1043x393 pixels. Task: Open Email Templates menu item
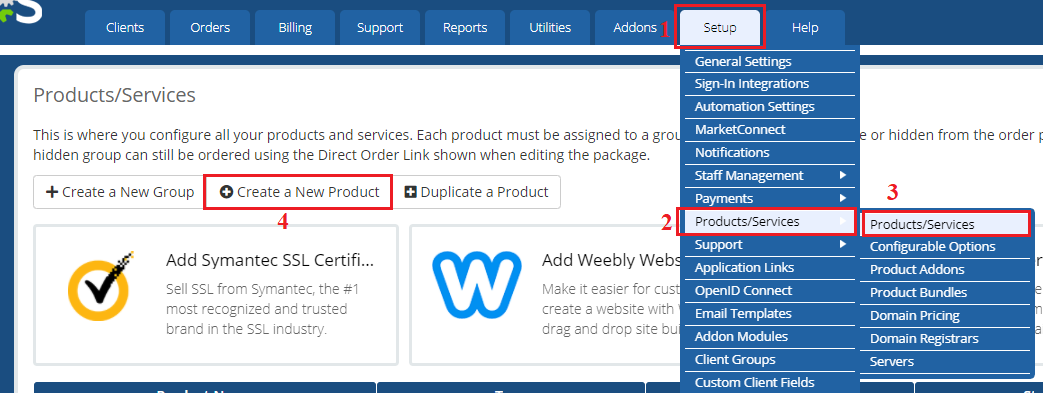click(770, 313)
